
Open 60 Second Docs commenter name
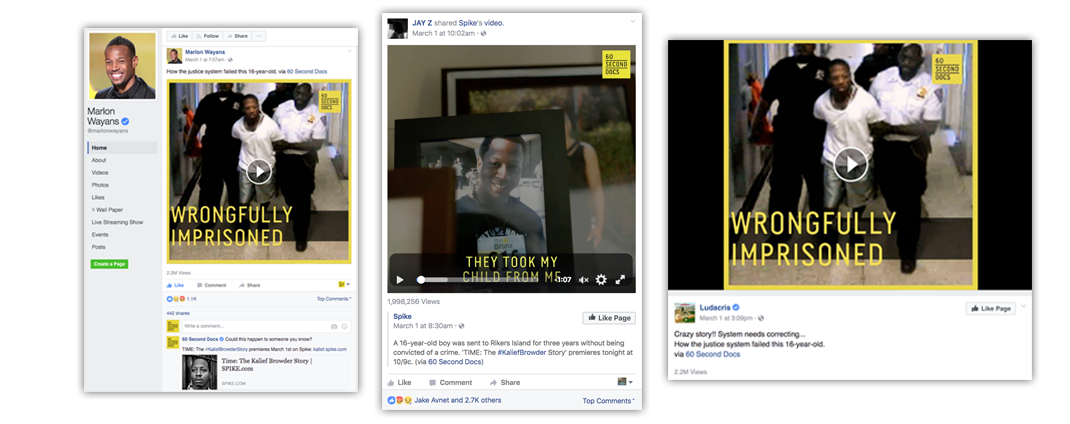point(200,339)
